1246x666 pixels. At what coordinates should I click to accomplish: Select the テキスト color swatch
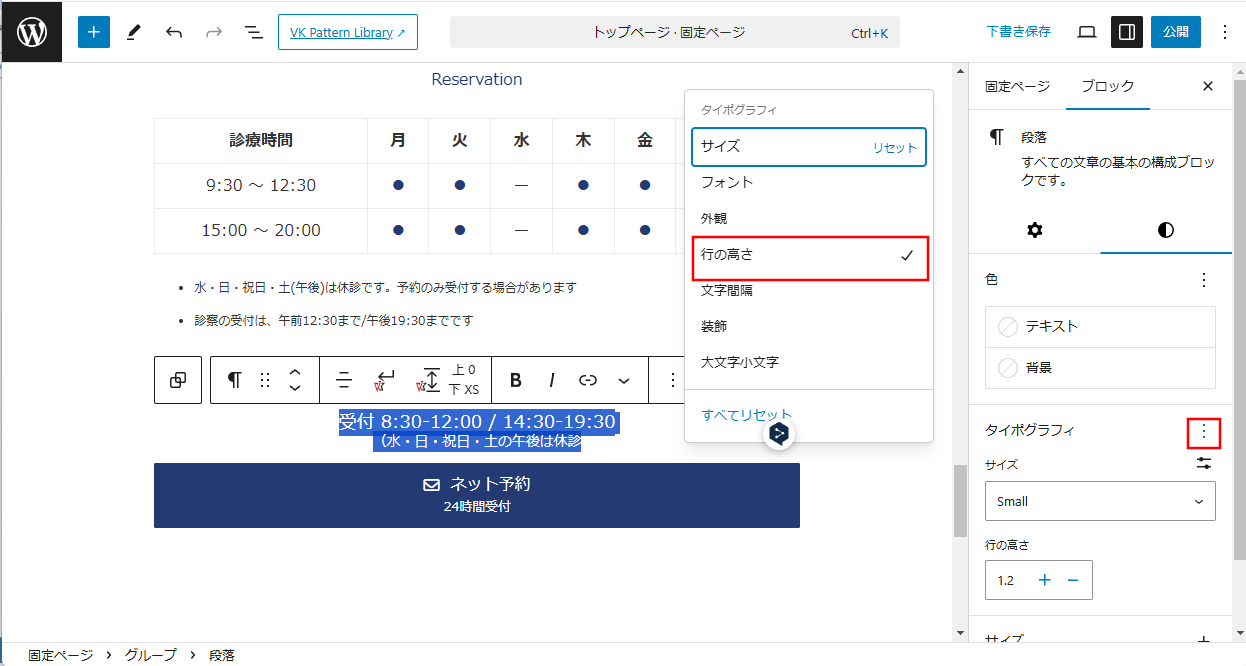pyautogui.click(x=1100, y=327)
